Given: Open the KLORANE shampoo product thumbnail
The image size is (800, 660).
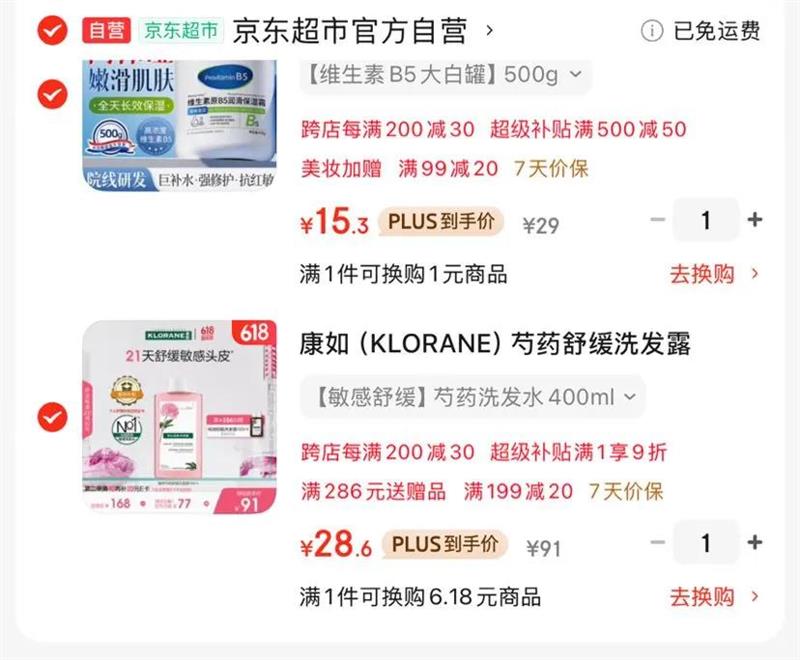Looking at the screenshot, I should [x=180, y=417].
